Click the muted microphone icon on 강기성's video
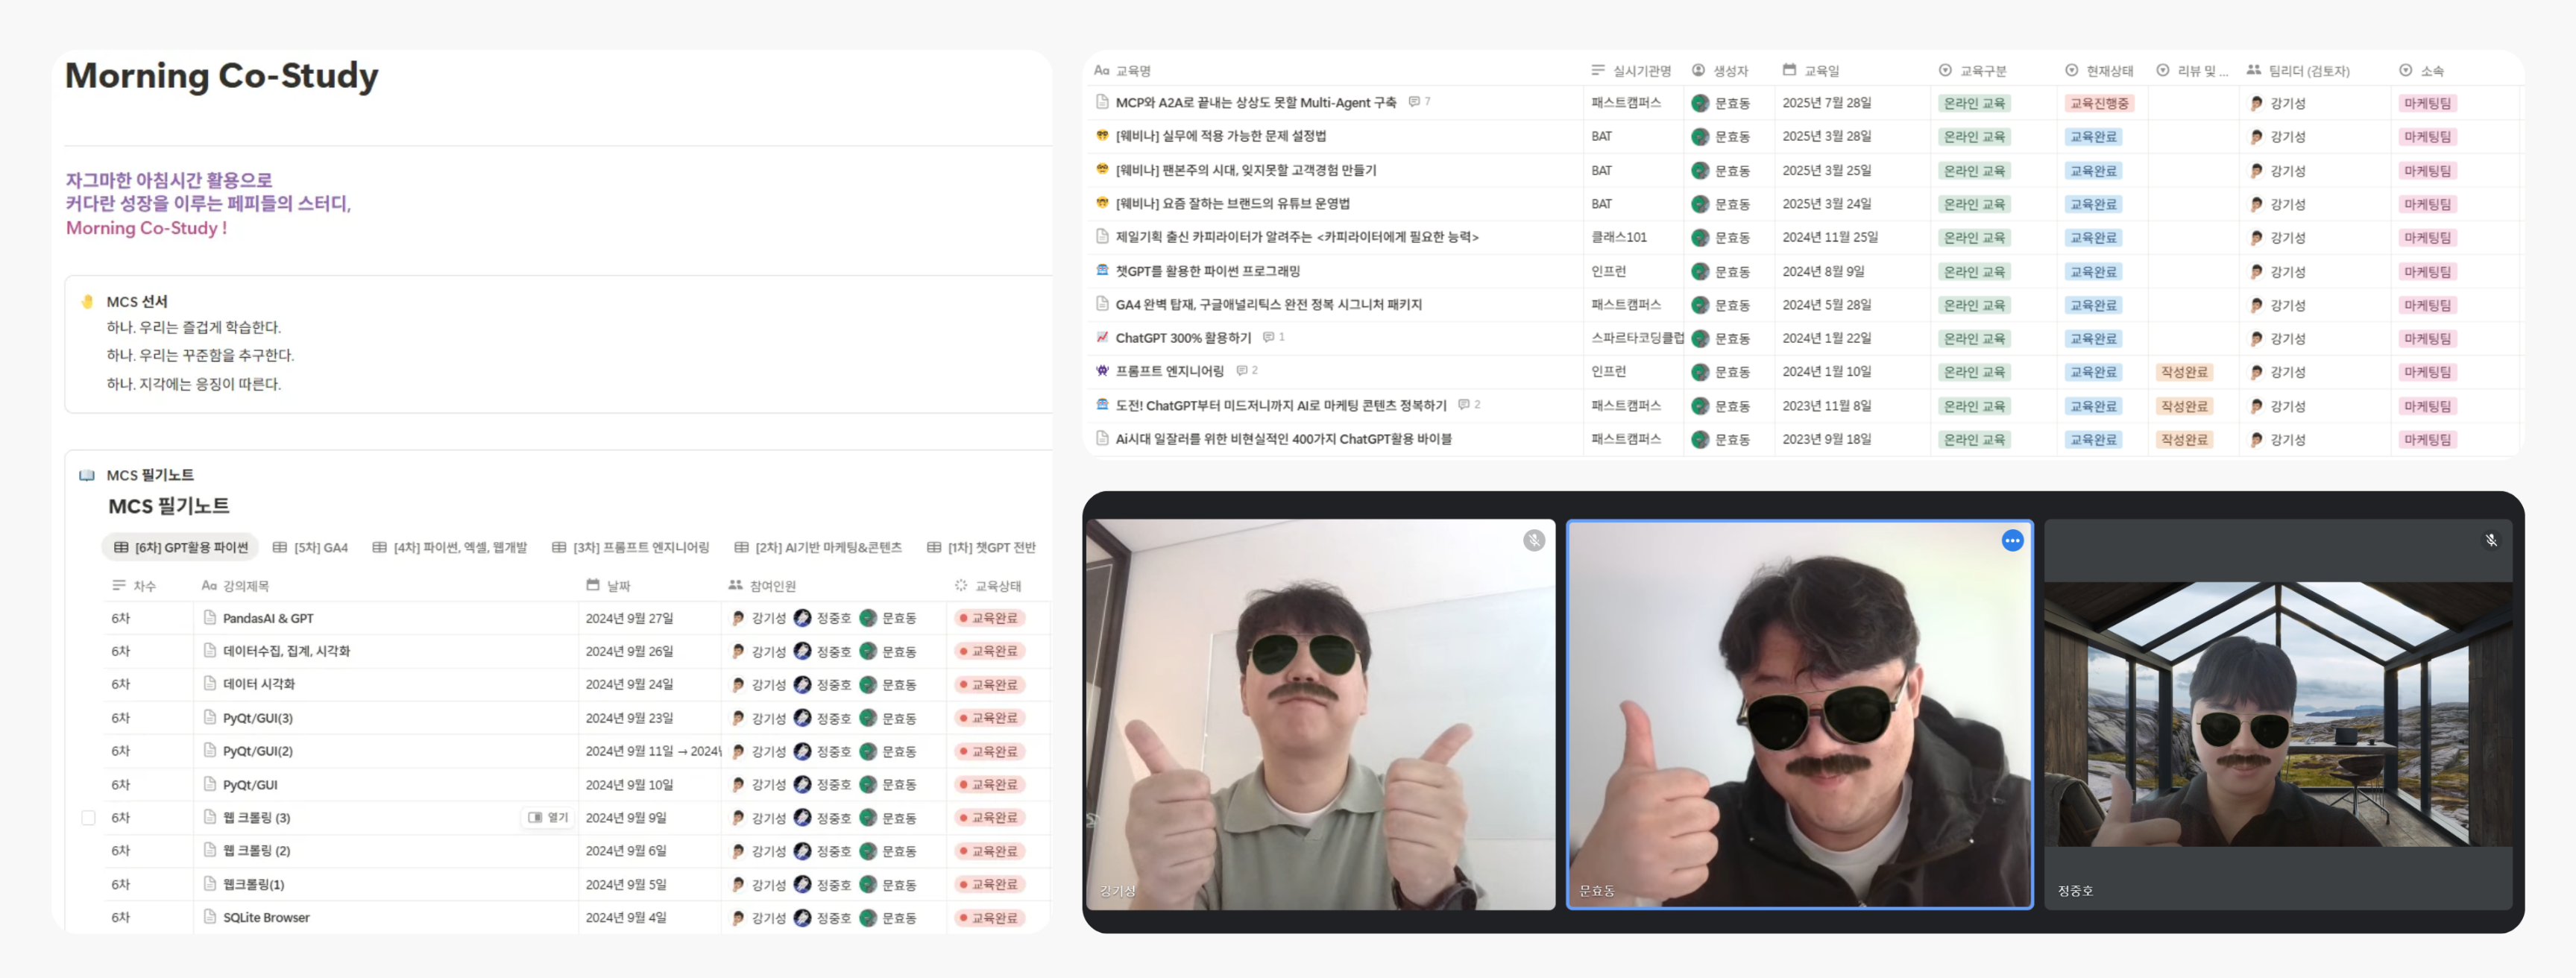This screenshot has height=978, width=2576. tap(1534, 541)
